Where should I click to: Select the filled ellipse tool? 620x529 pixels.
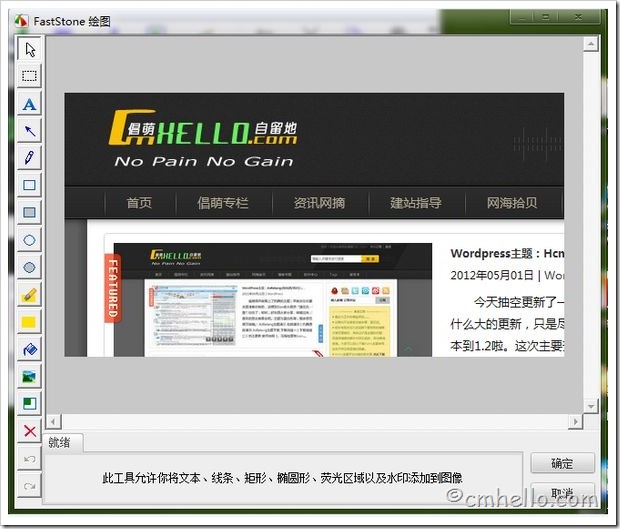(x=29, y=267)
